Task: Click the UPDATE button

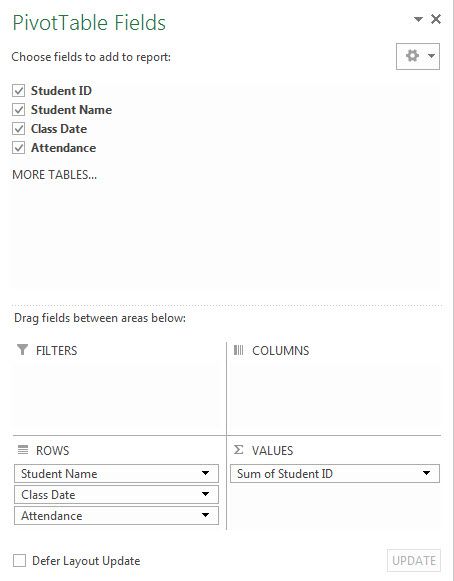Action: [x=414, y=561]
